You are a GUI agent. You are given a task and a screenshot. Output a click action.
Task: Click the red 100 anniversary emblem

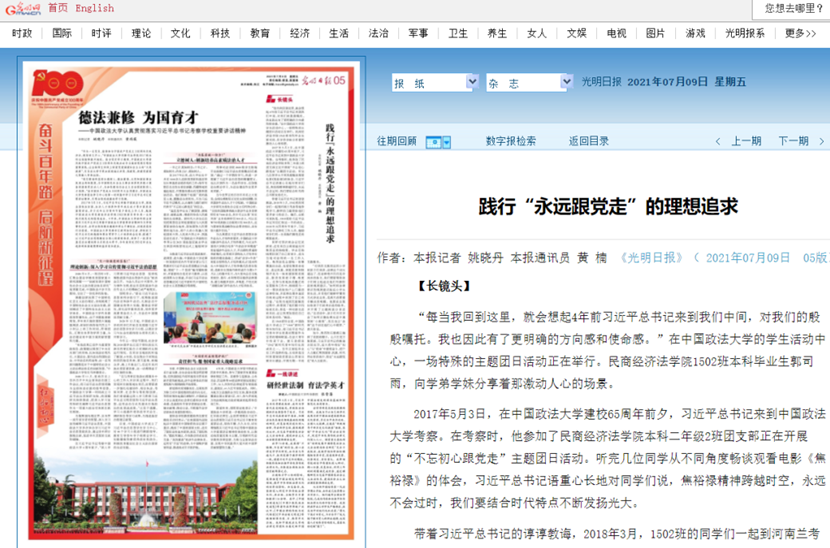[x=57, y=83]
